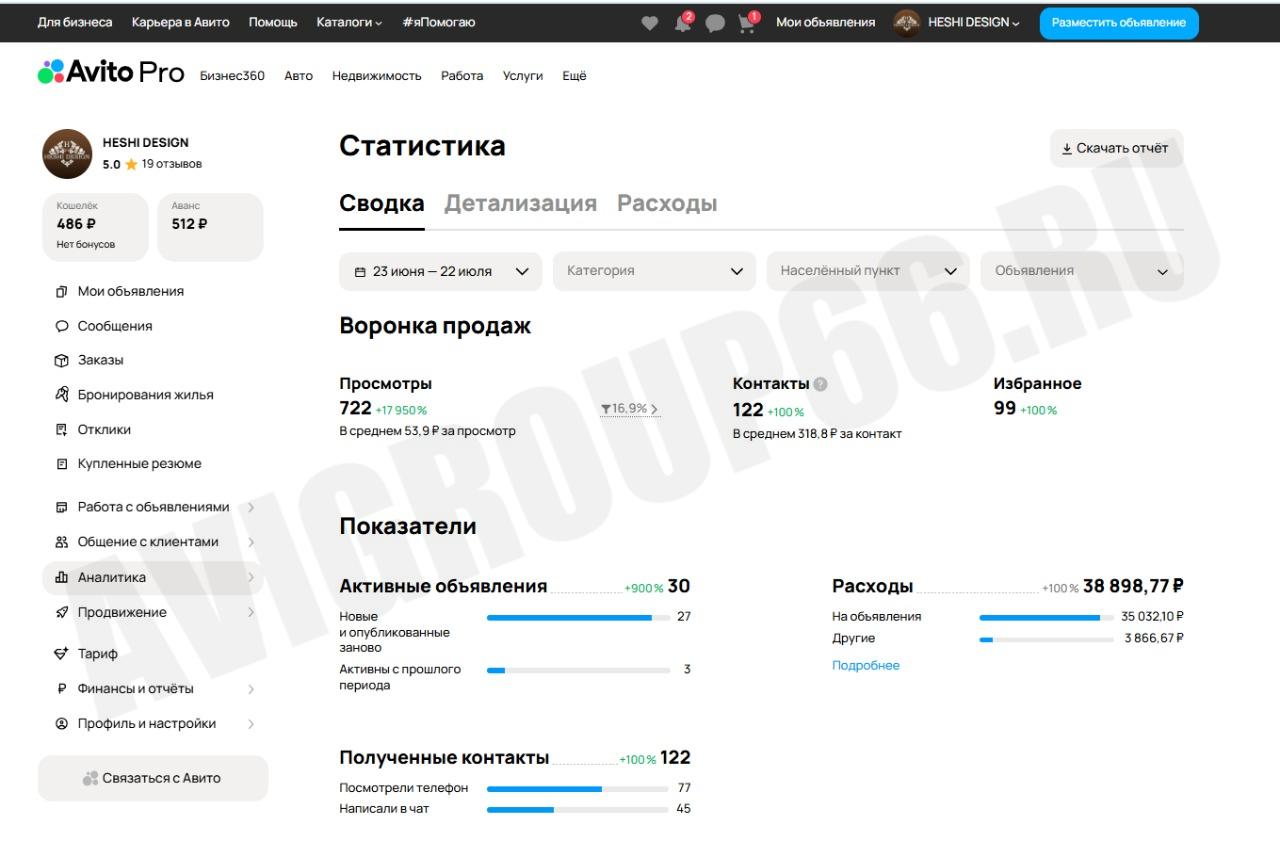Click the calendar icon in date filter

pos(360,272)
